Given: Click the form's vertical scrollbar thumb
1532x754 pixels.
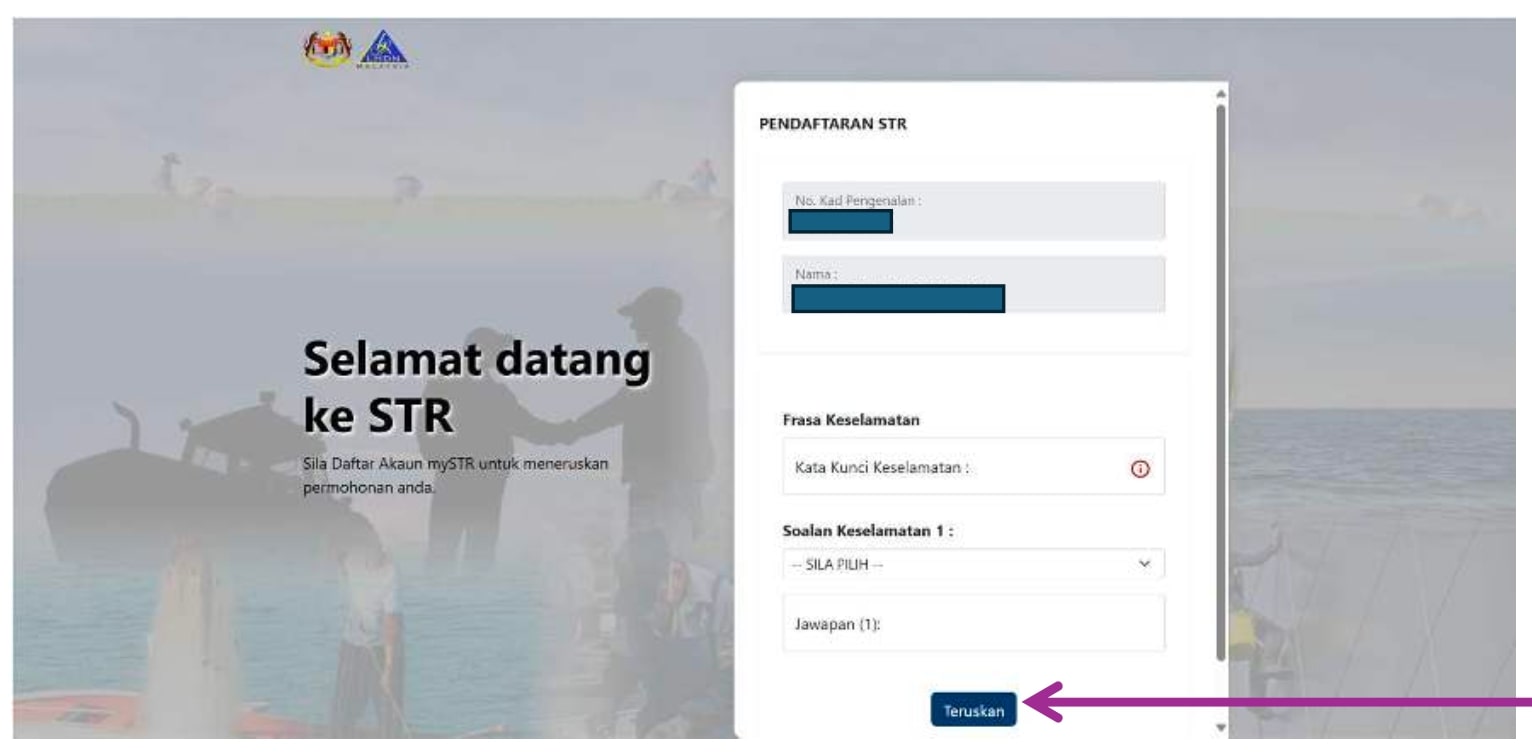Looking at the screenshot, I should pos(1218,380).
